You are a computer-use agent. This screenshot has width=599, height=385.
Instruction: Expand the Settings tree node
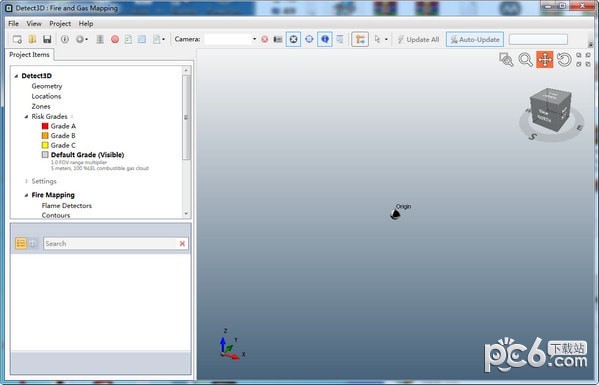[26, 181]
